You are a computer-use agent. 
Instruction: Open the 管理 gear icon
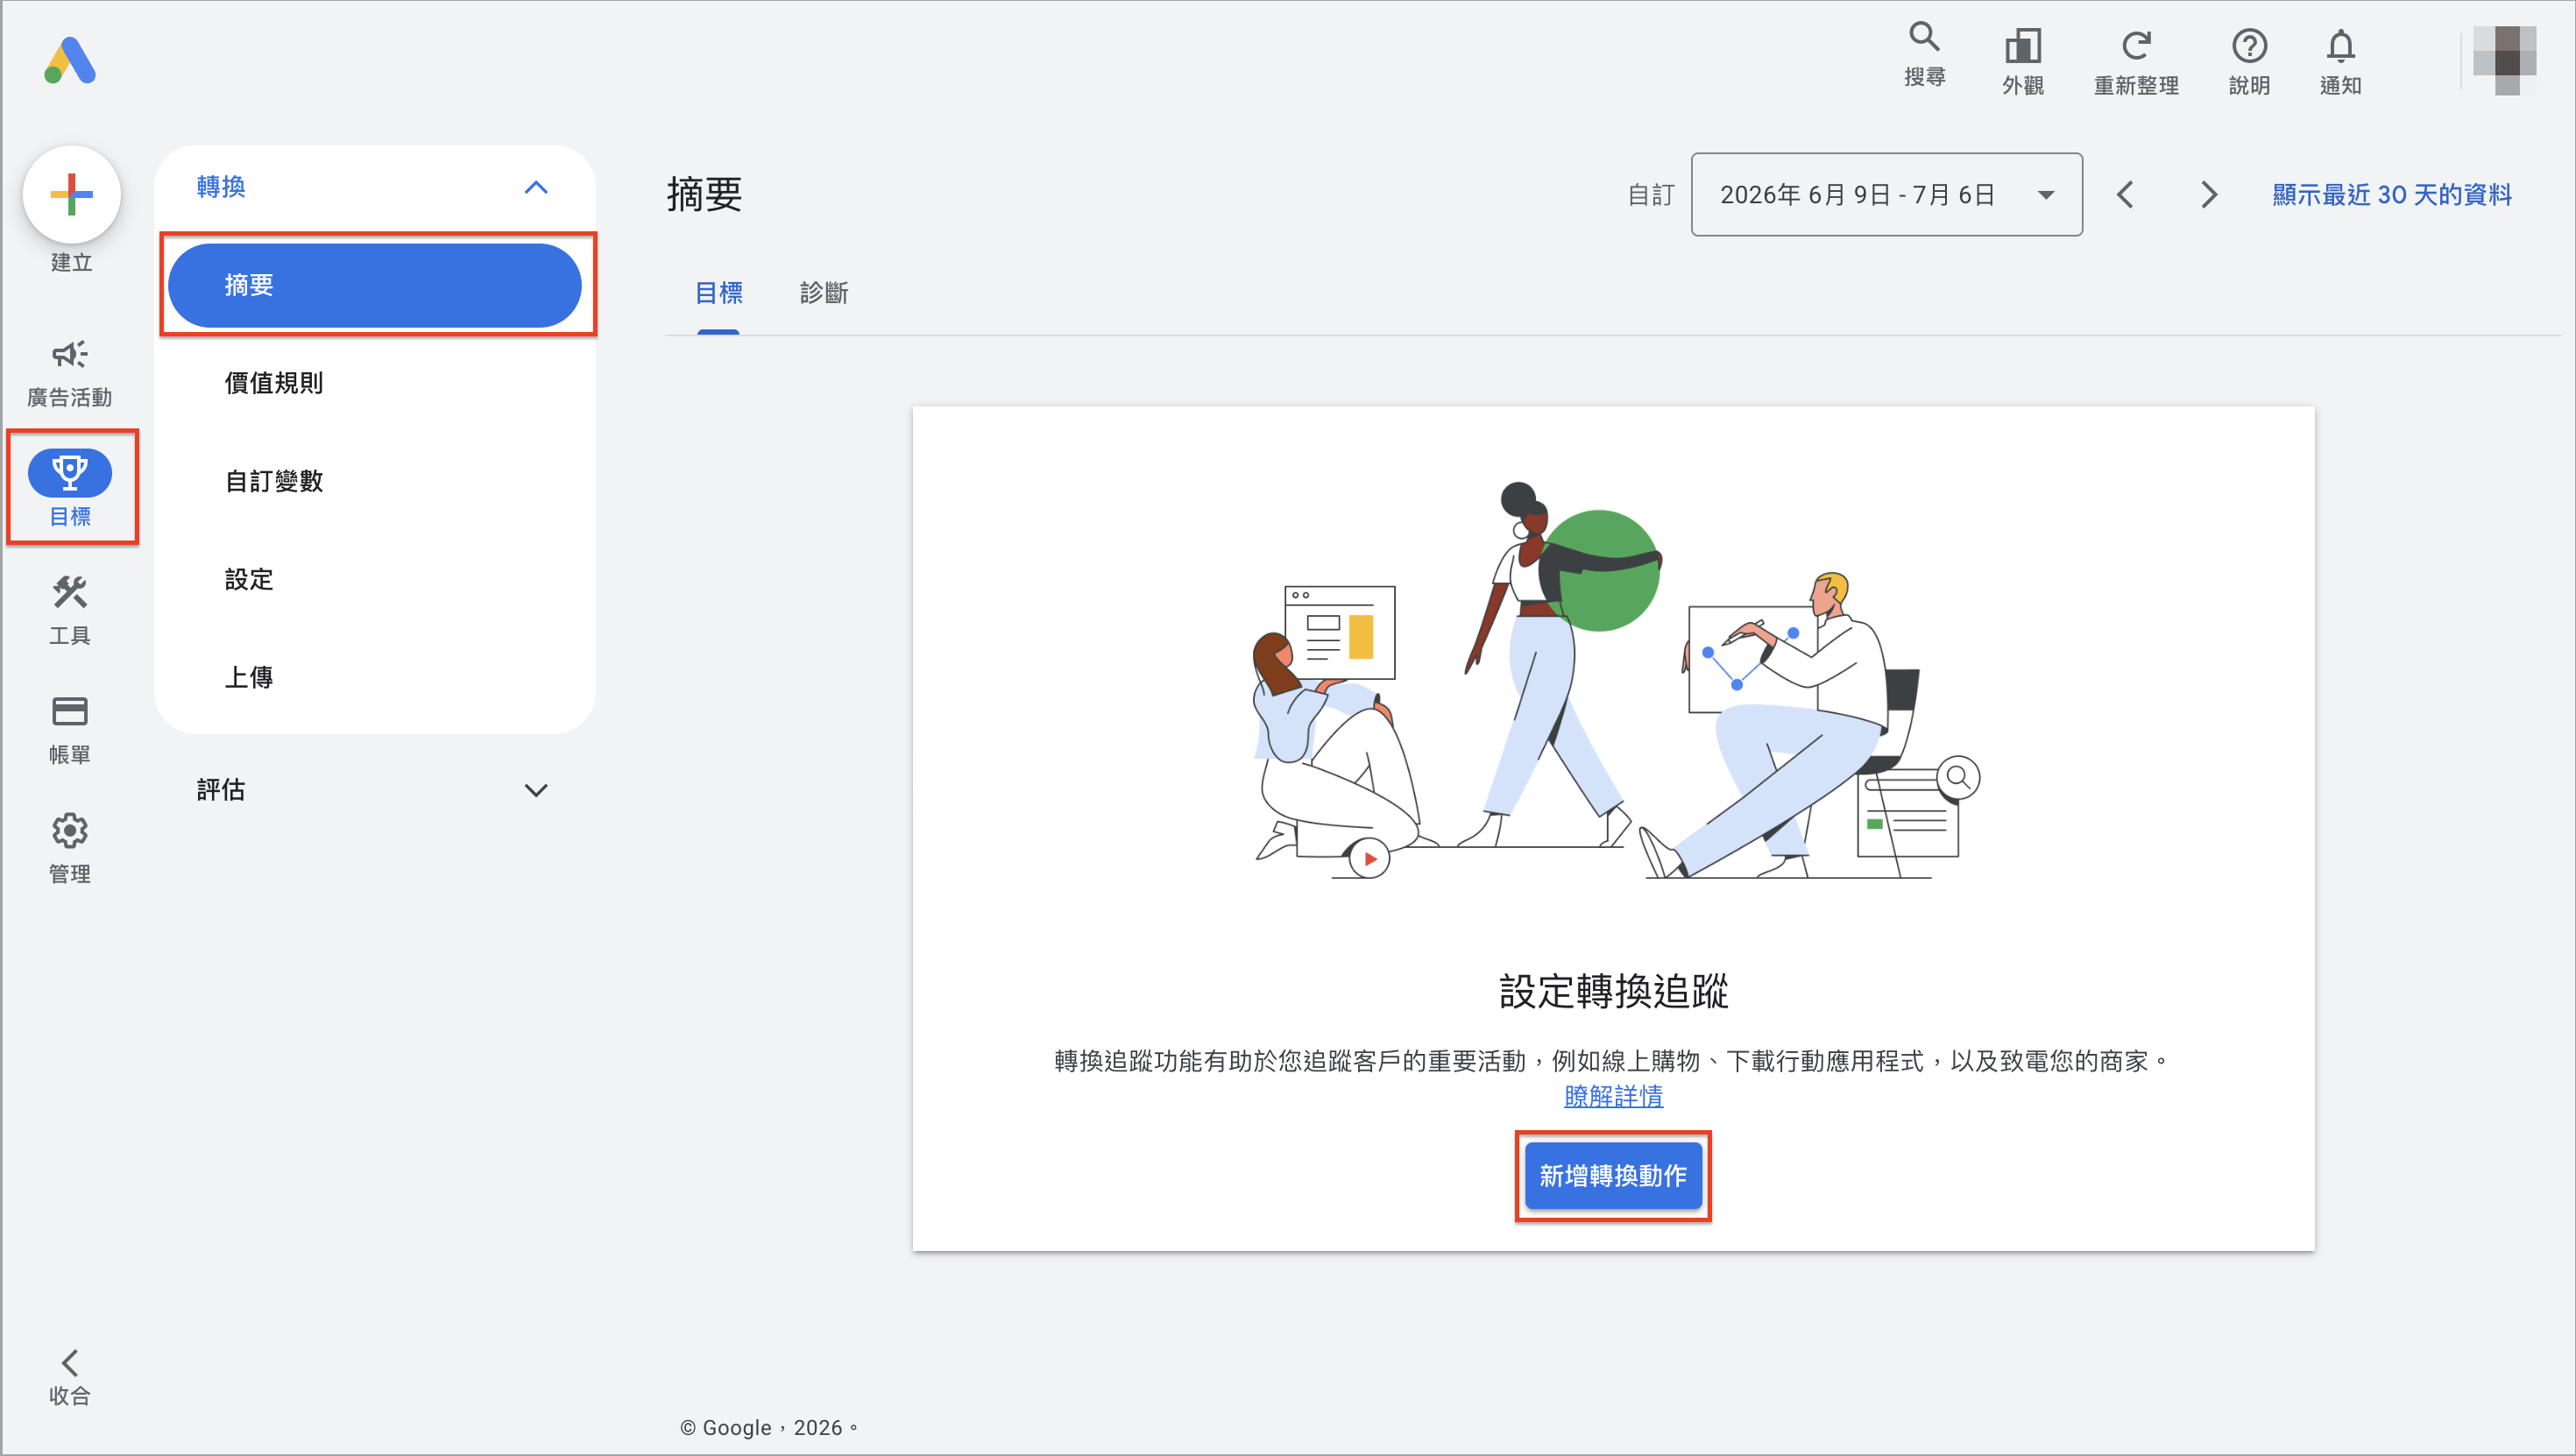pos(70,830)
